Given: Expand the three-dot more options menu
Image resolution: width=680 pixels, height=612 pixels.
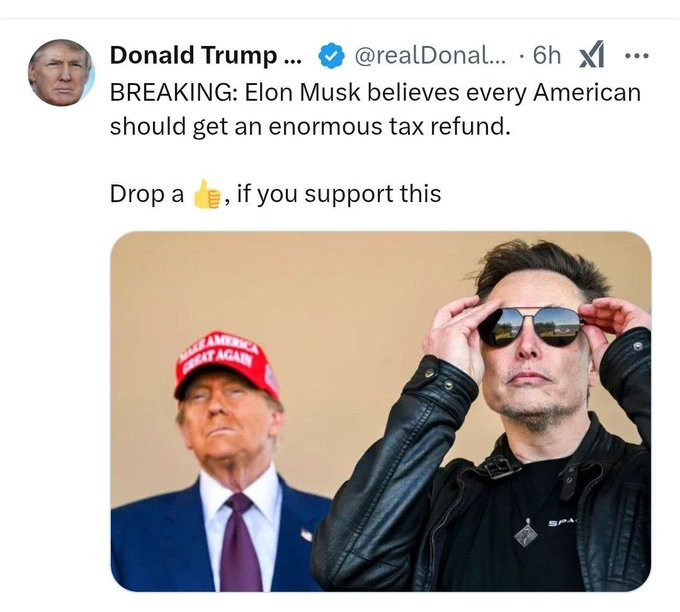Looking at the screenshot, I should coord(636,55).
